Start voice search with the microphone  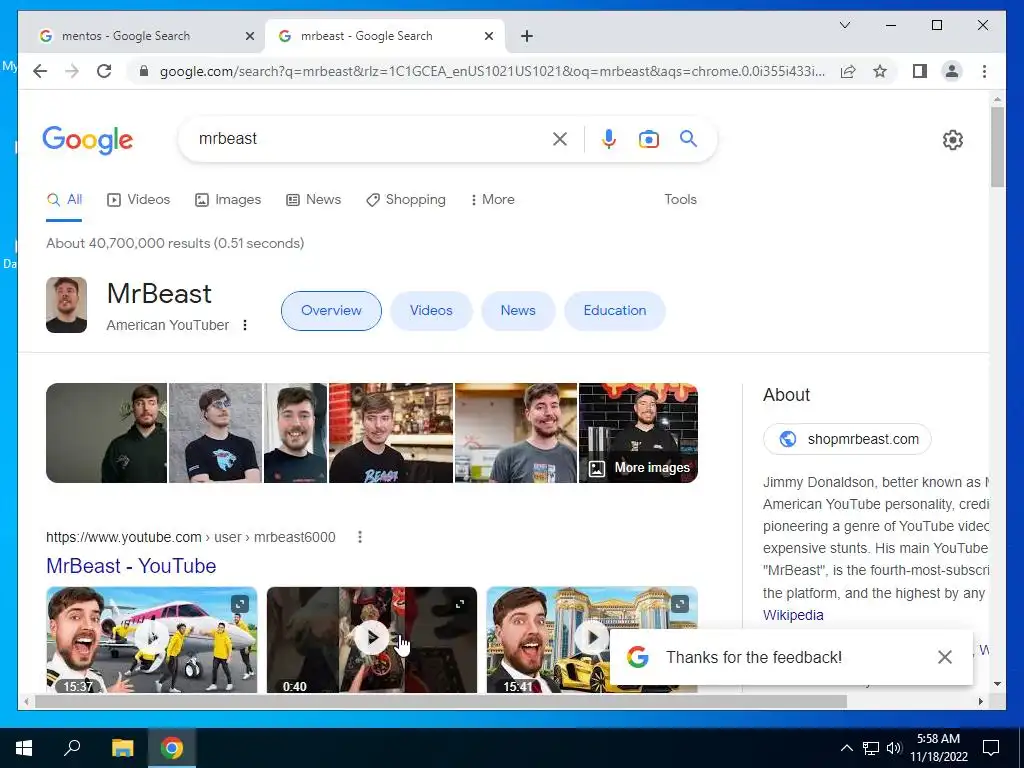[609, 138]
